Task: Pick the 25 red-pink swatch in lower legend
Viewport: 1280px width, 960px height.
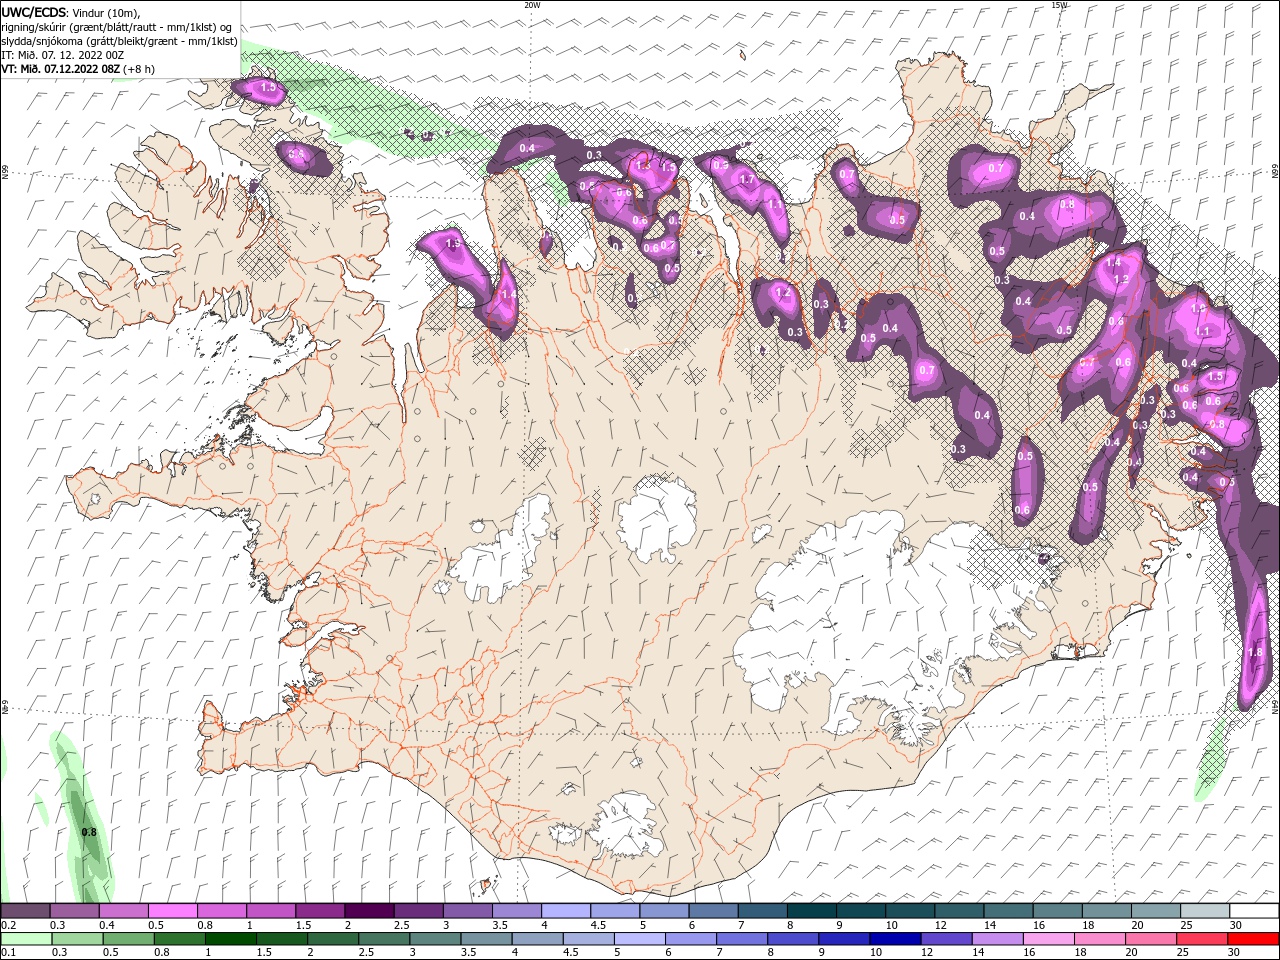Action: point(1201,938)
